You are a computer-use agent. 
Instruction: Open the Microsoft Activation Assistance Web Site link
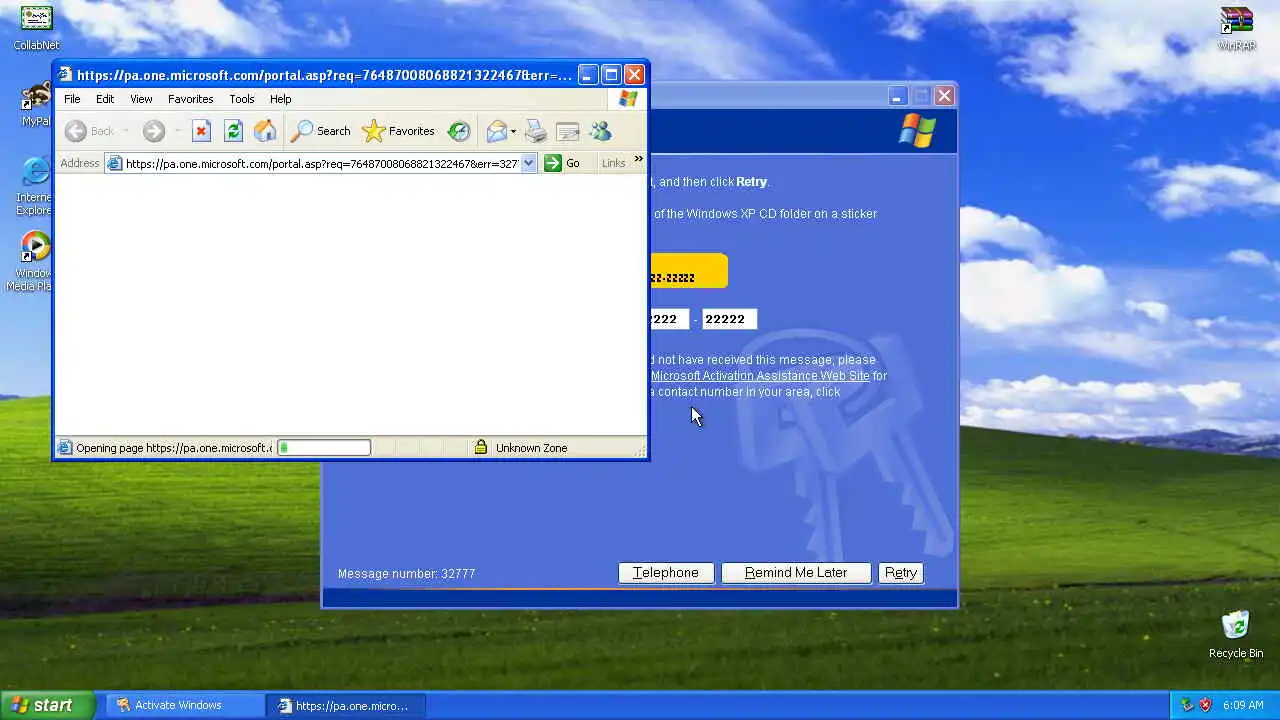[760, 376]
